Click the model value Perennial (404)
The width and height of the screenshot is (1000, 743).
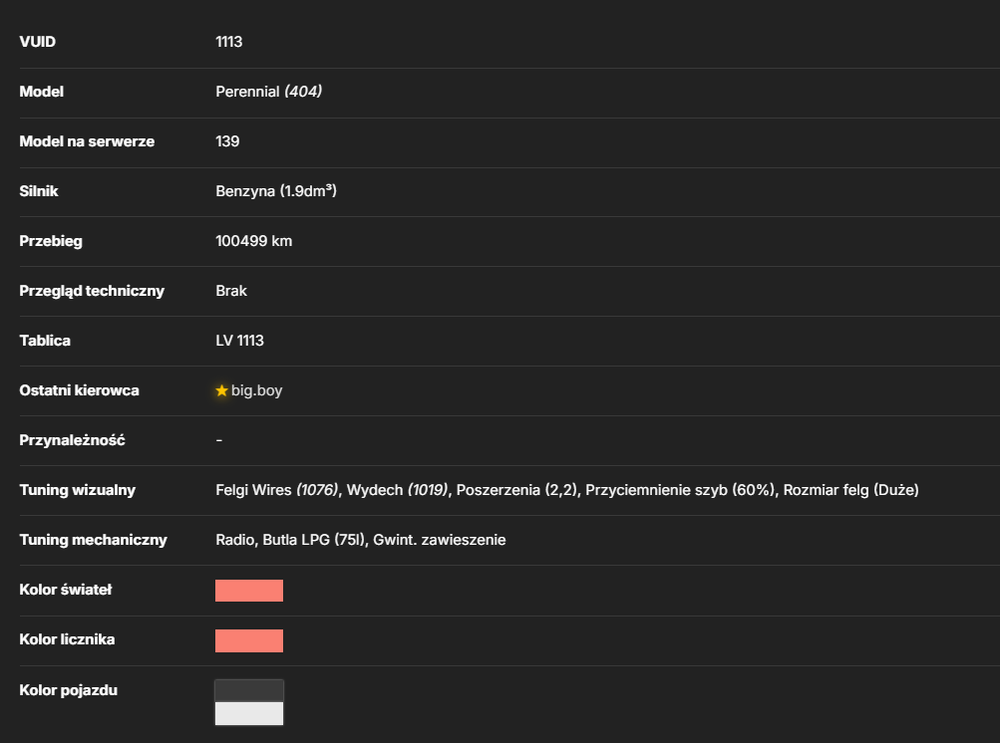pos(268,91)
